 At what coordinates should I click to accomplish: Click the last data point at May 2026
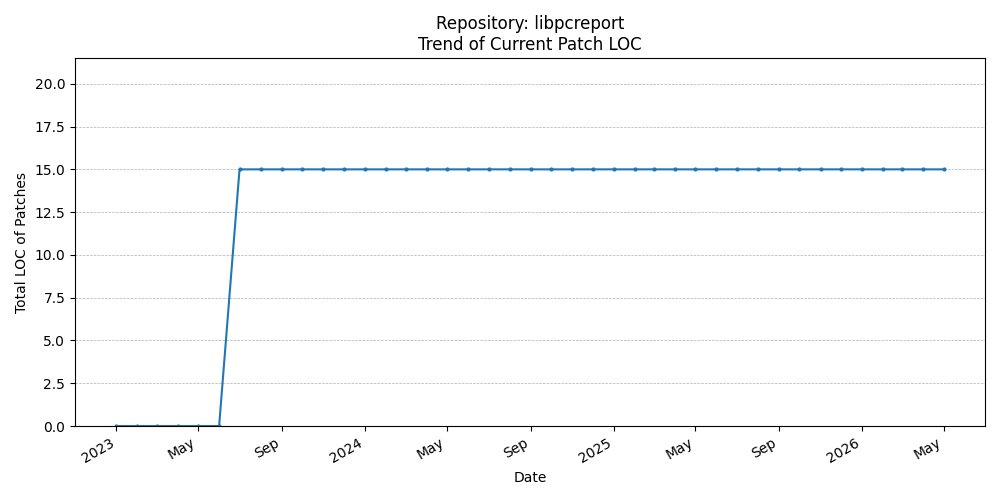pos(944,170)
